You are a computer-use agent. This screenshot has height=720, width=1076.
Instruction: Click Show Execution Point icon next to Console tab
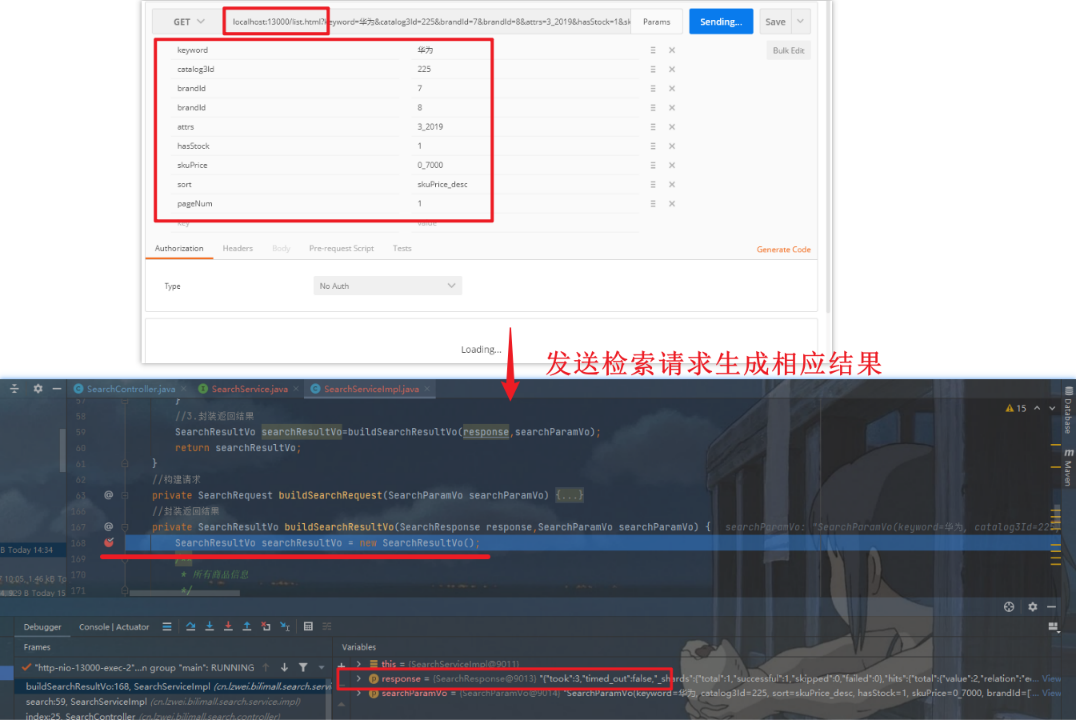coord(167,626)
